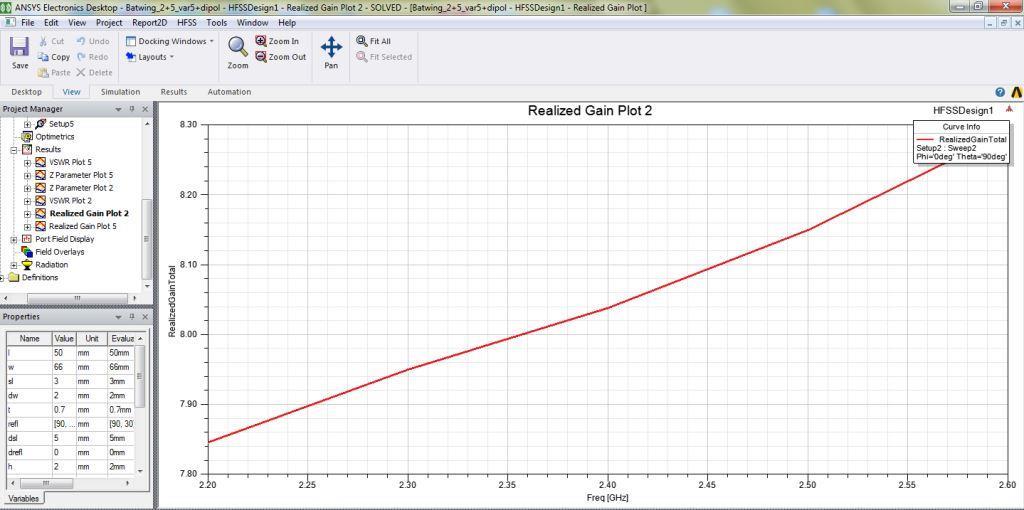Open the HFSS menu

[187, 22]
